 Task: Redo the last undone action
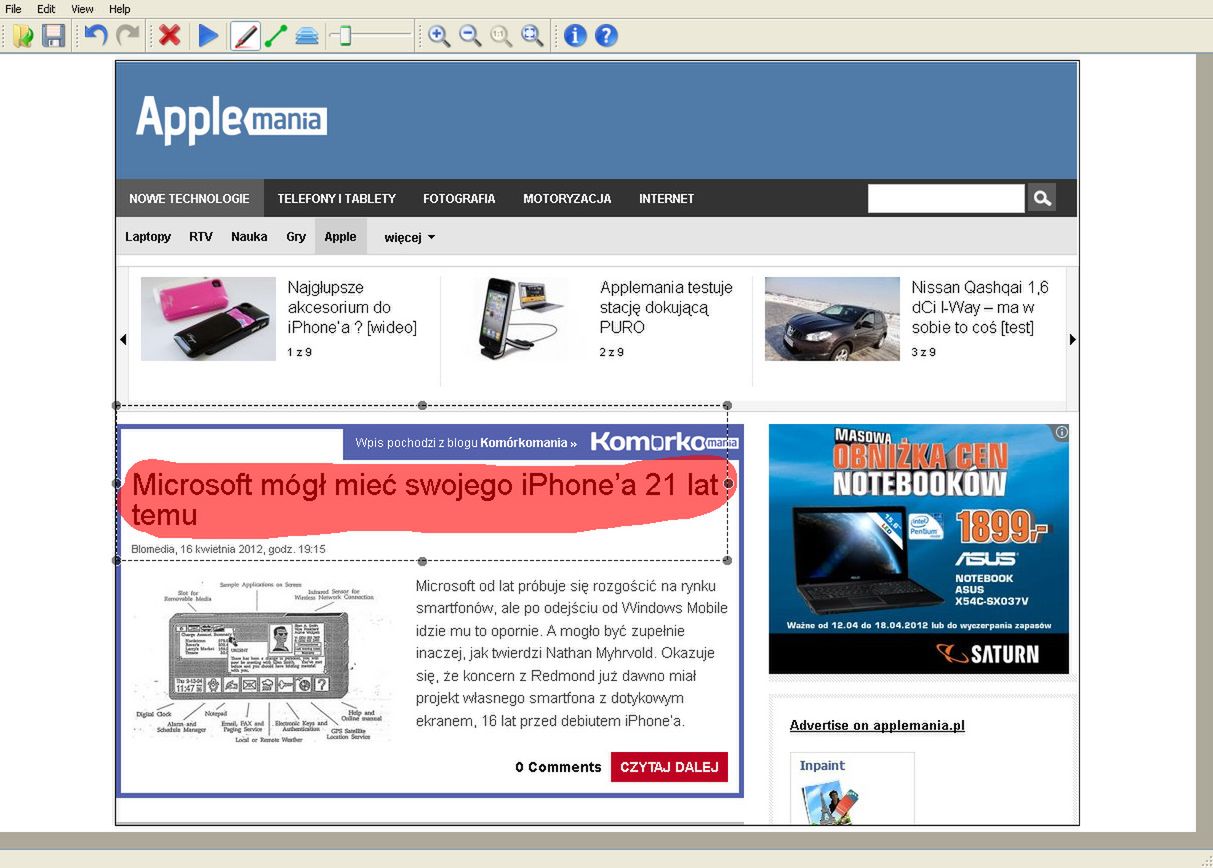[x=127, y=36]
